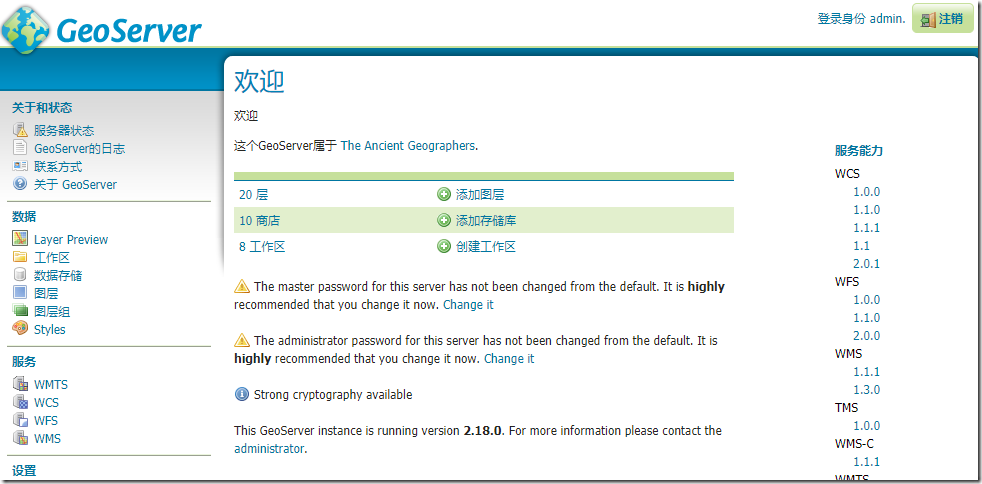Viewport: 982px width, 484px height.
Task: Click the WMTS service icon
Action: (x=21, y=384)
